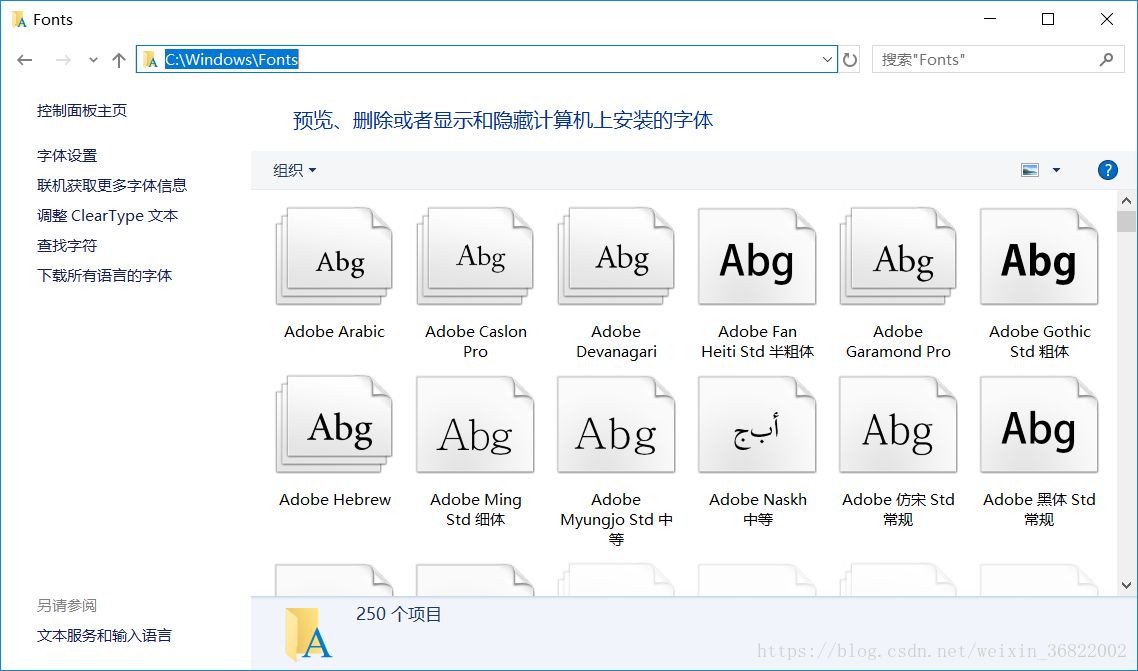
Task: Click the Adobe Hebrew name label
Action: pos(335,500)
